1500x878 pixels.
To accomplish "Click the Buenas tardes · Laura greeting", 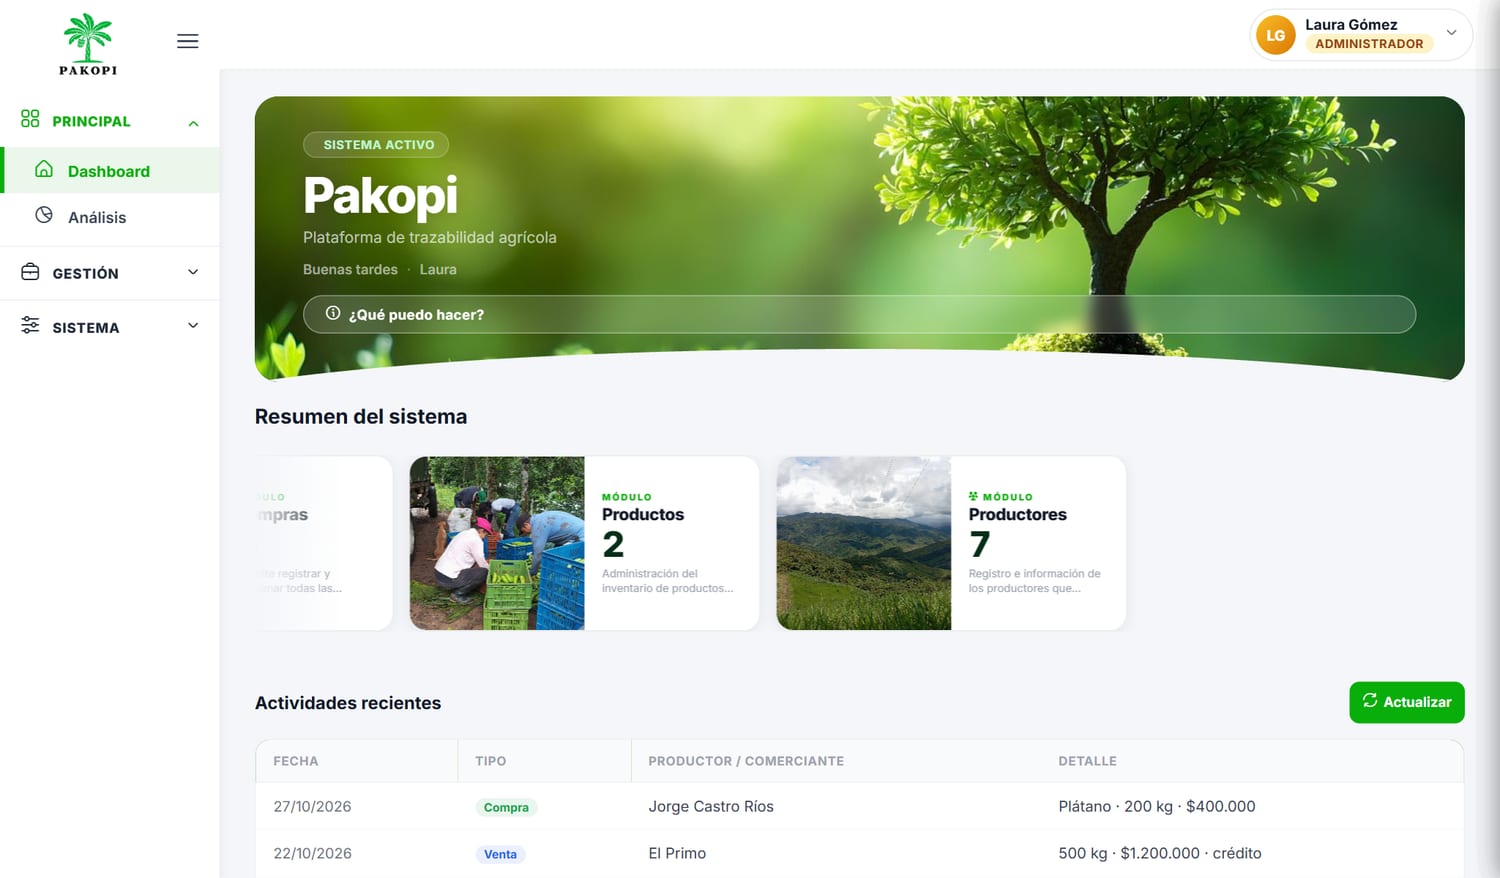I will tap(380, 269).
